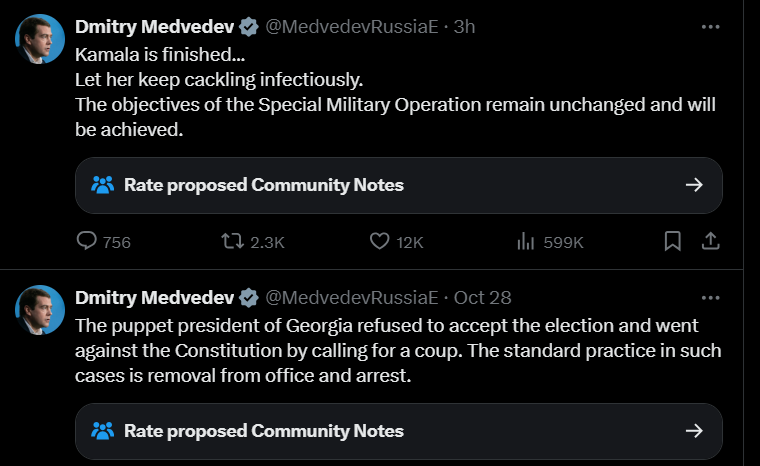Like the tweet with 12K likes
The image size is (760, 466).
(x=379, y=241)
